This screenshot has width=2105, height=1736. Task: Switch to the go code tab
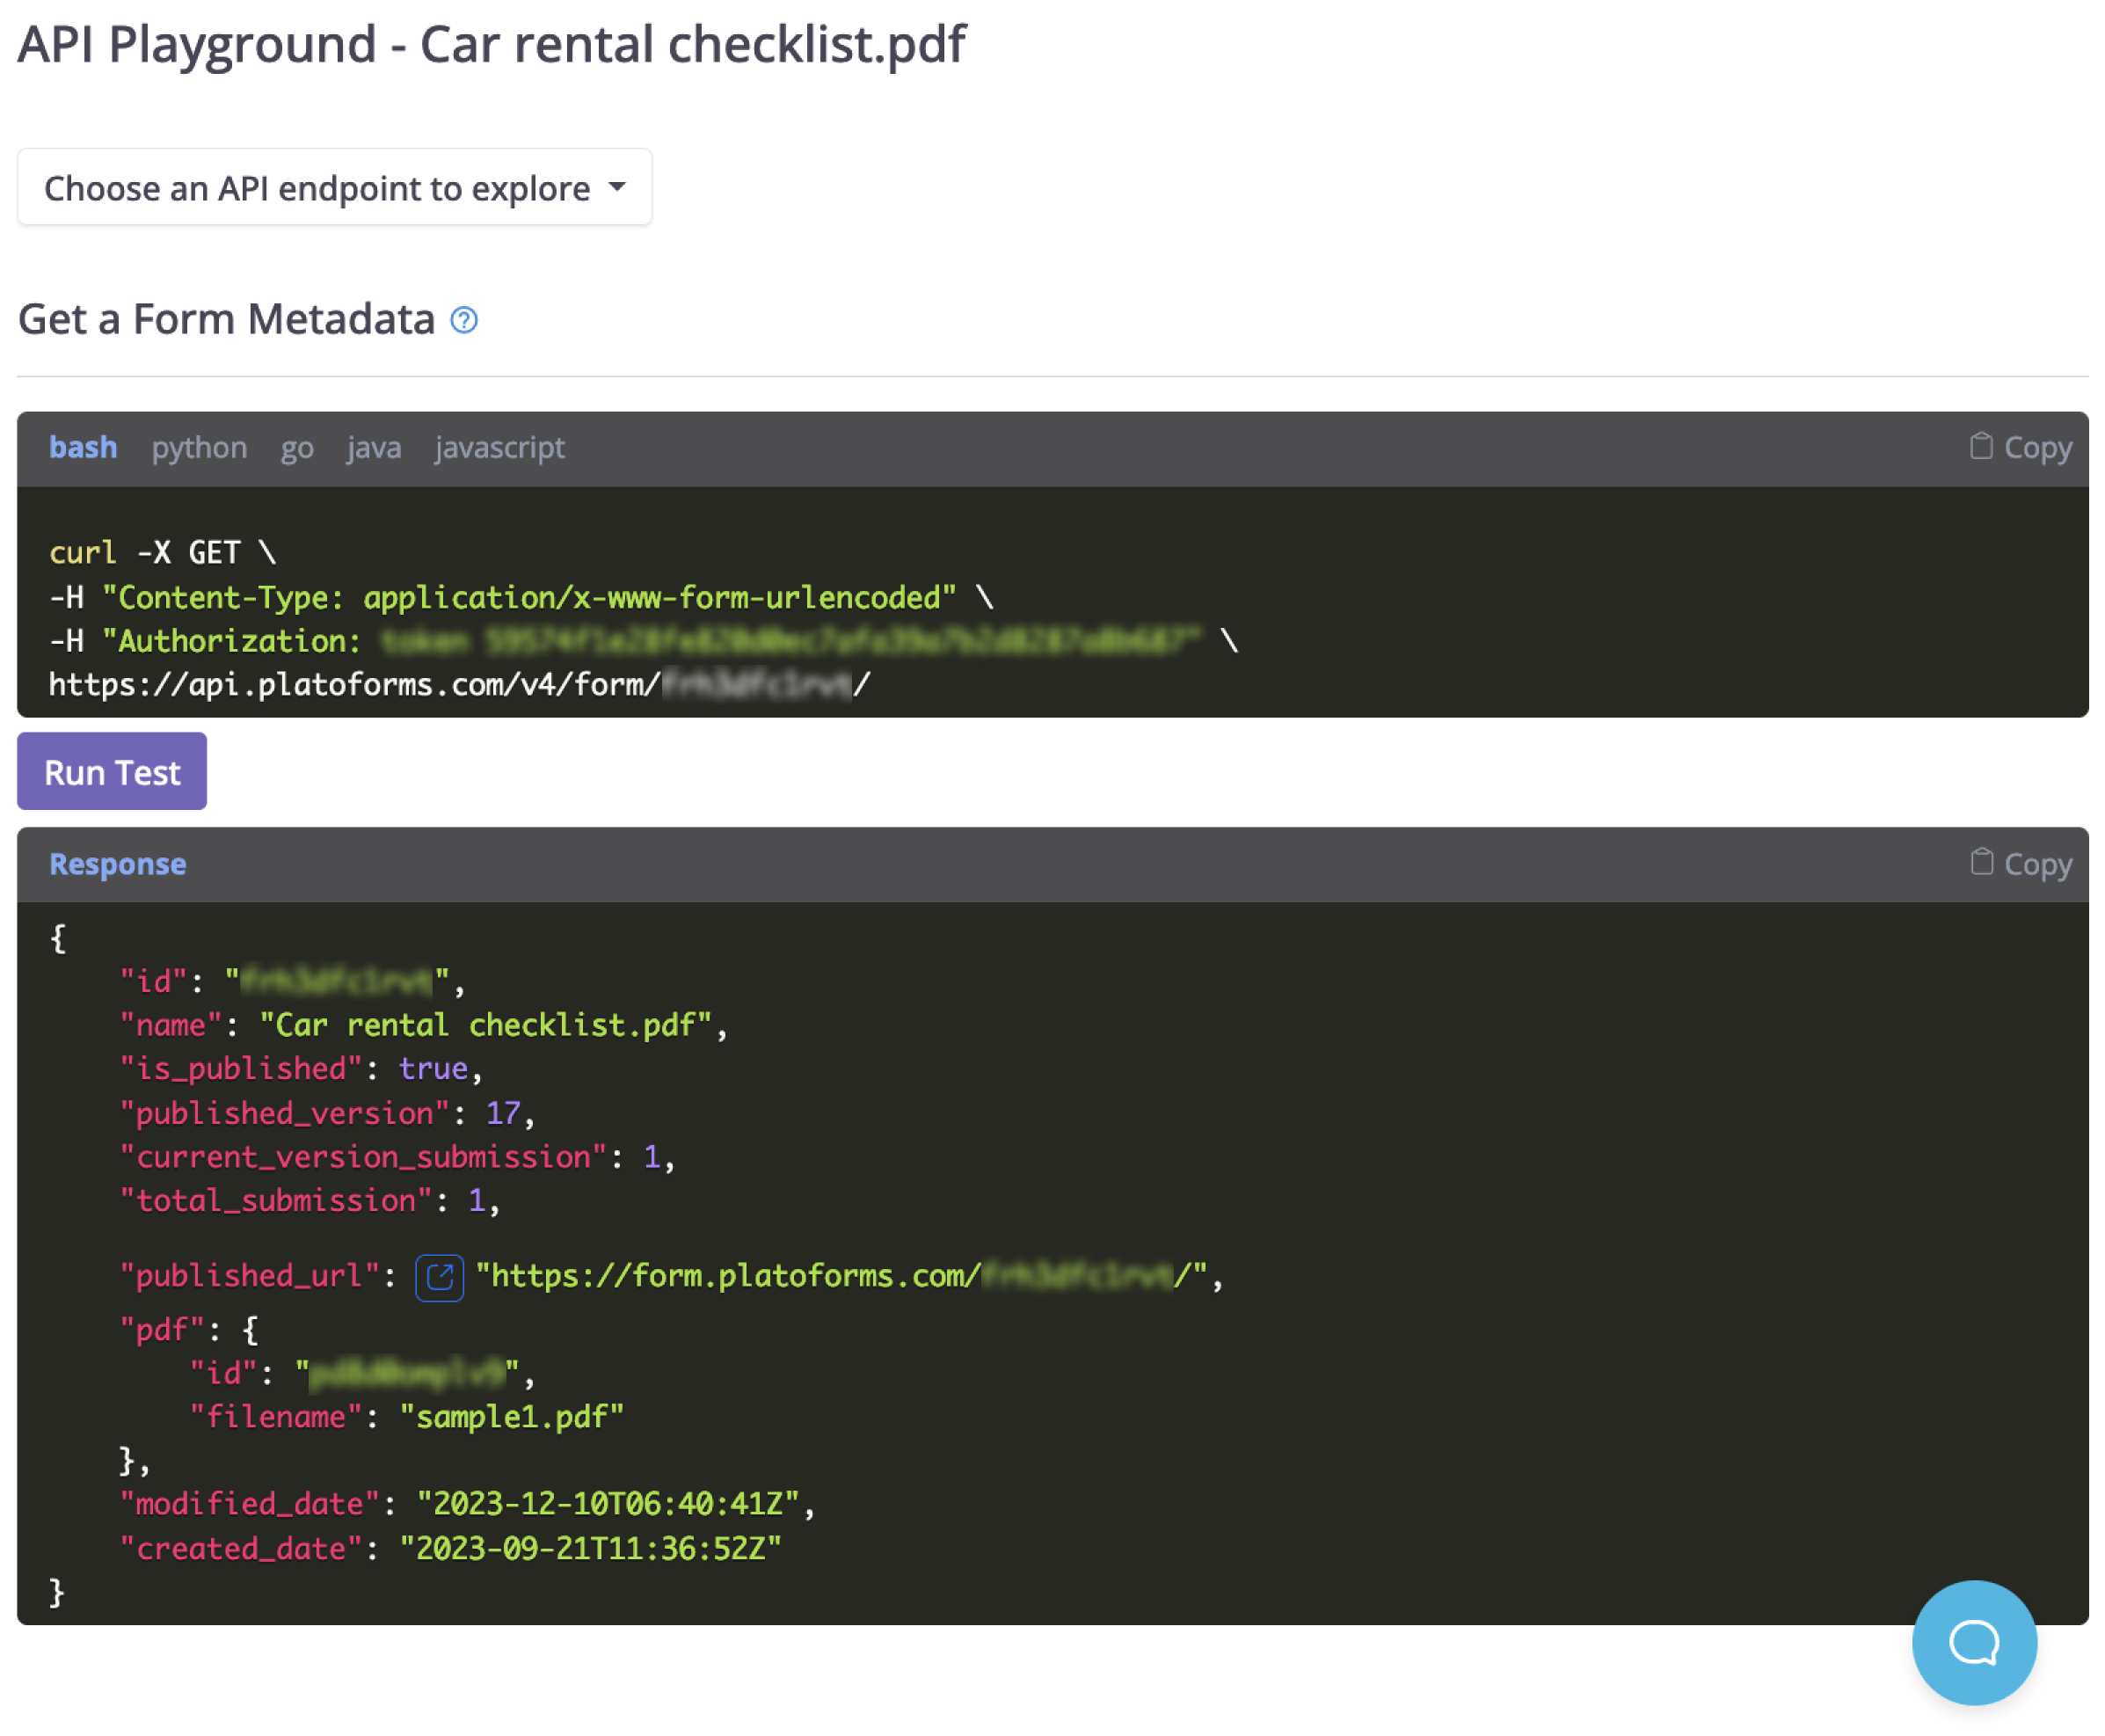[x=297, y=447]
